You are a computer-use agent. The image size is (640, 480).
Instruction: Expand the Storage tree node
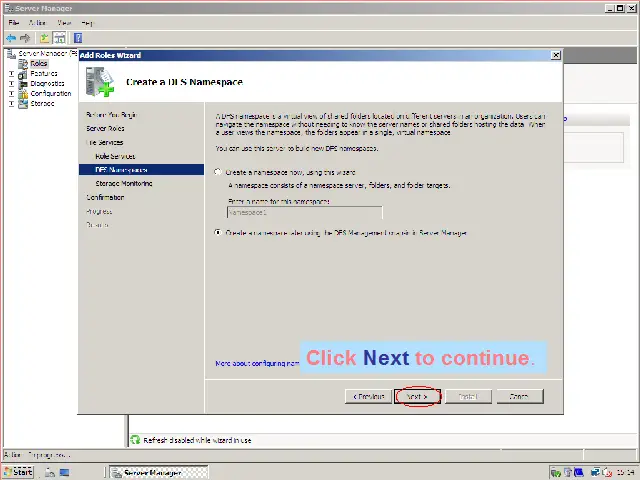click(11, 104)
